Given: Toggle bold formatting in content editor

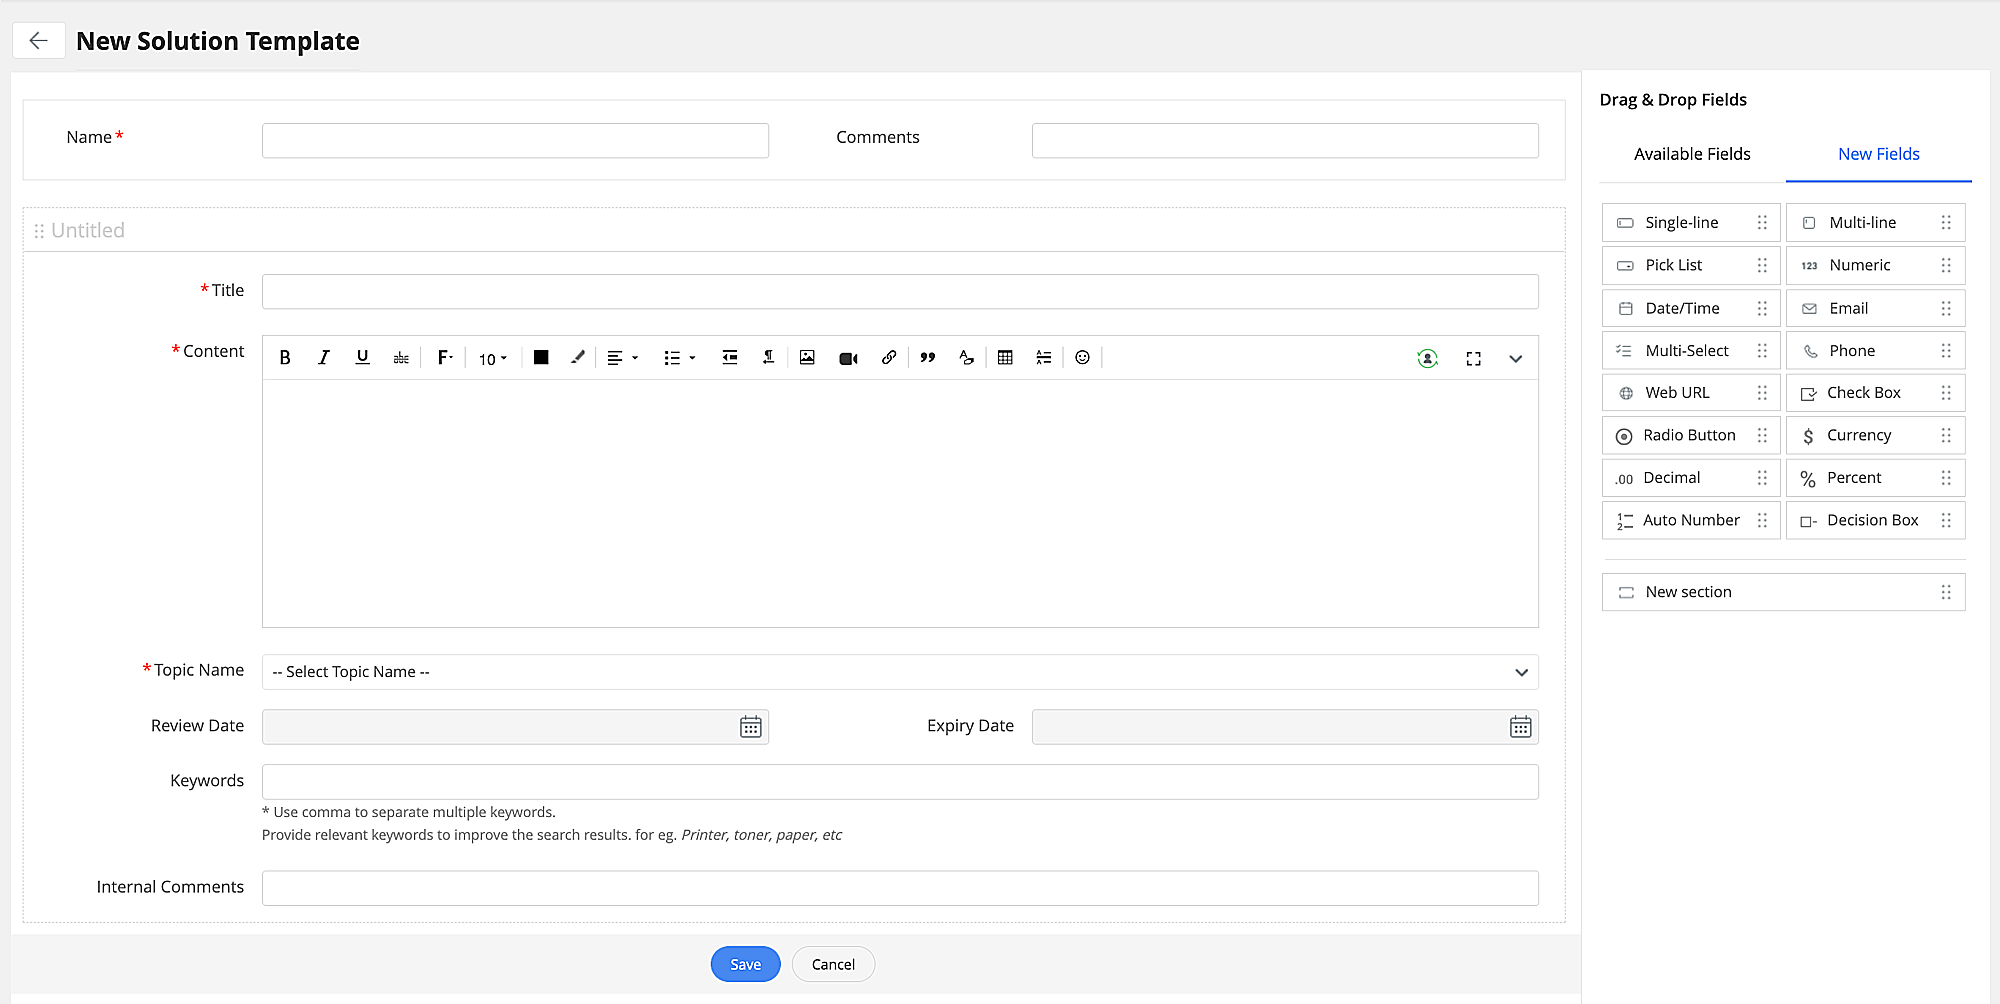Looking at the screenshot, I should 285,358.
